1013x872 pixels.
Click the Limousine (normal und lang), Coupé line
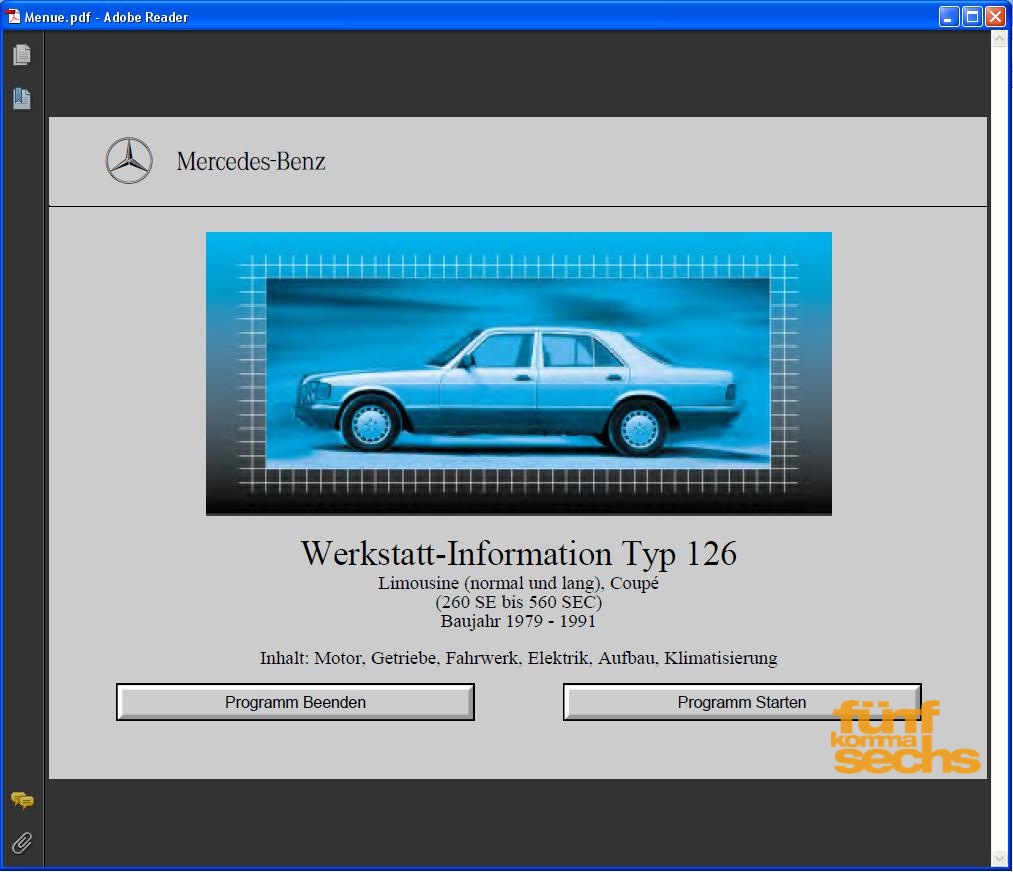(519, 583)
